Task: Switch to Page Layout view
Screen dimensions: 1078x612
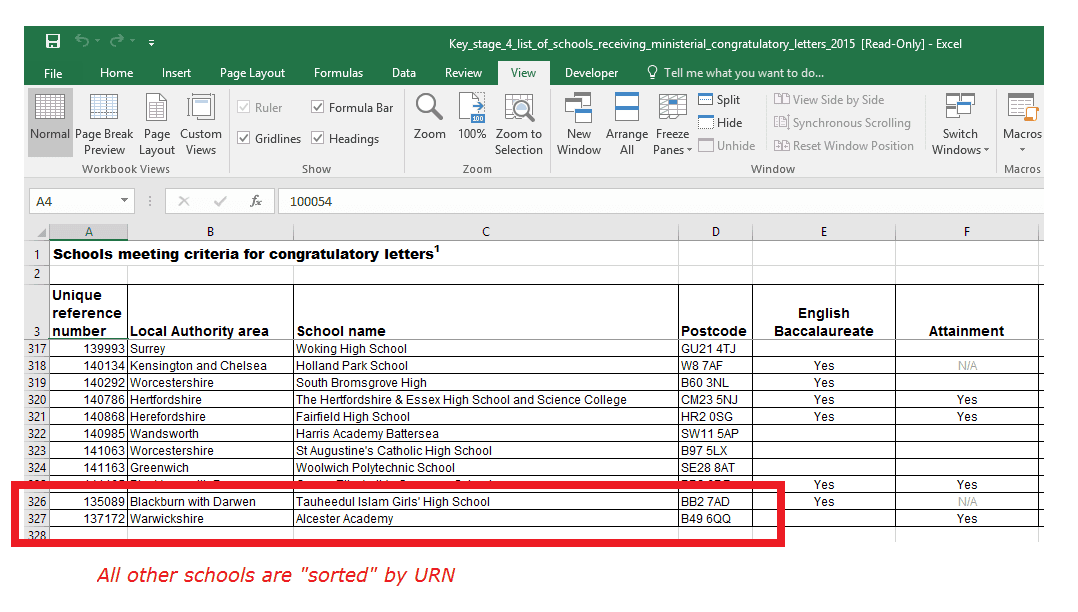Action: click(157, 124)
